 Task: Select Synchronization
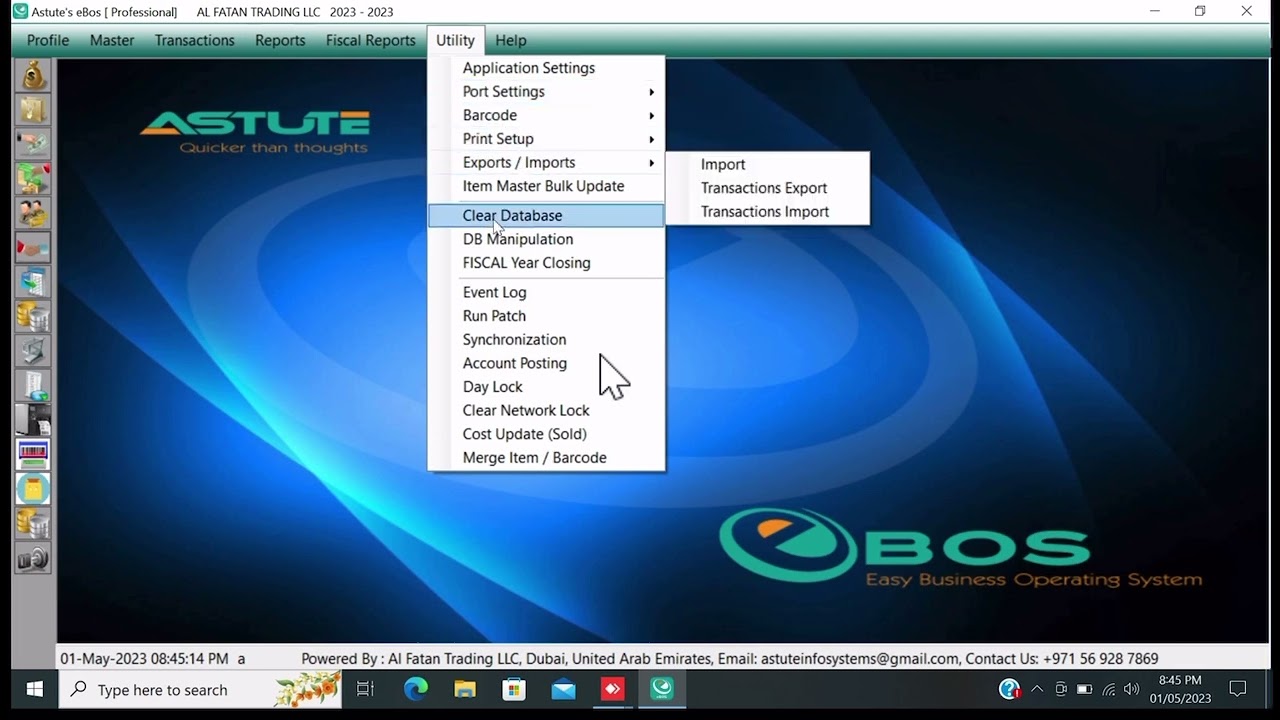pyautogui.click(x=546, y=340)
